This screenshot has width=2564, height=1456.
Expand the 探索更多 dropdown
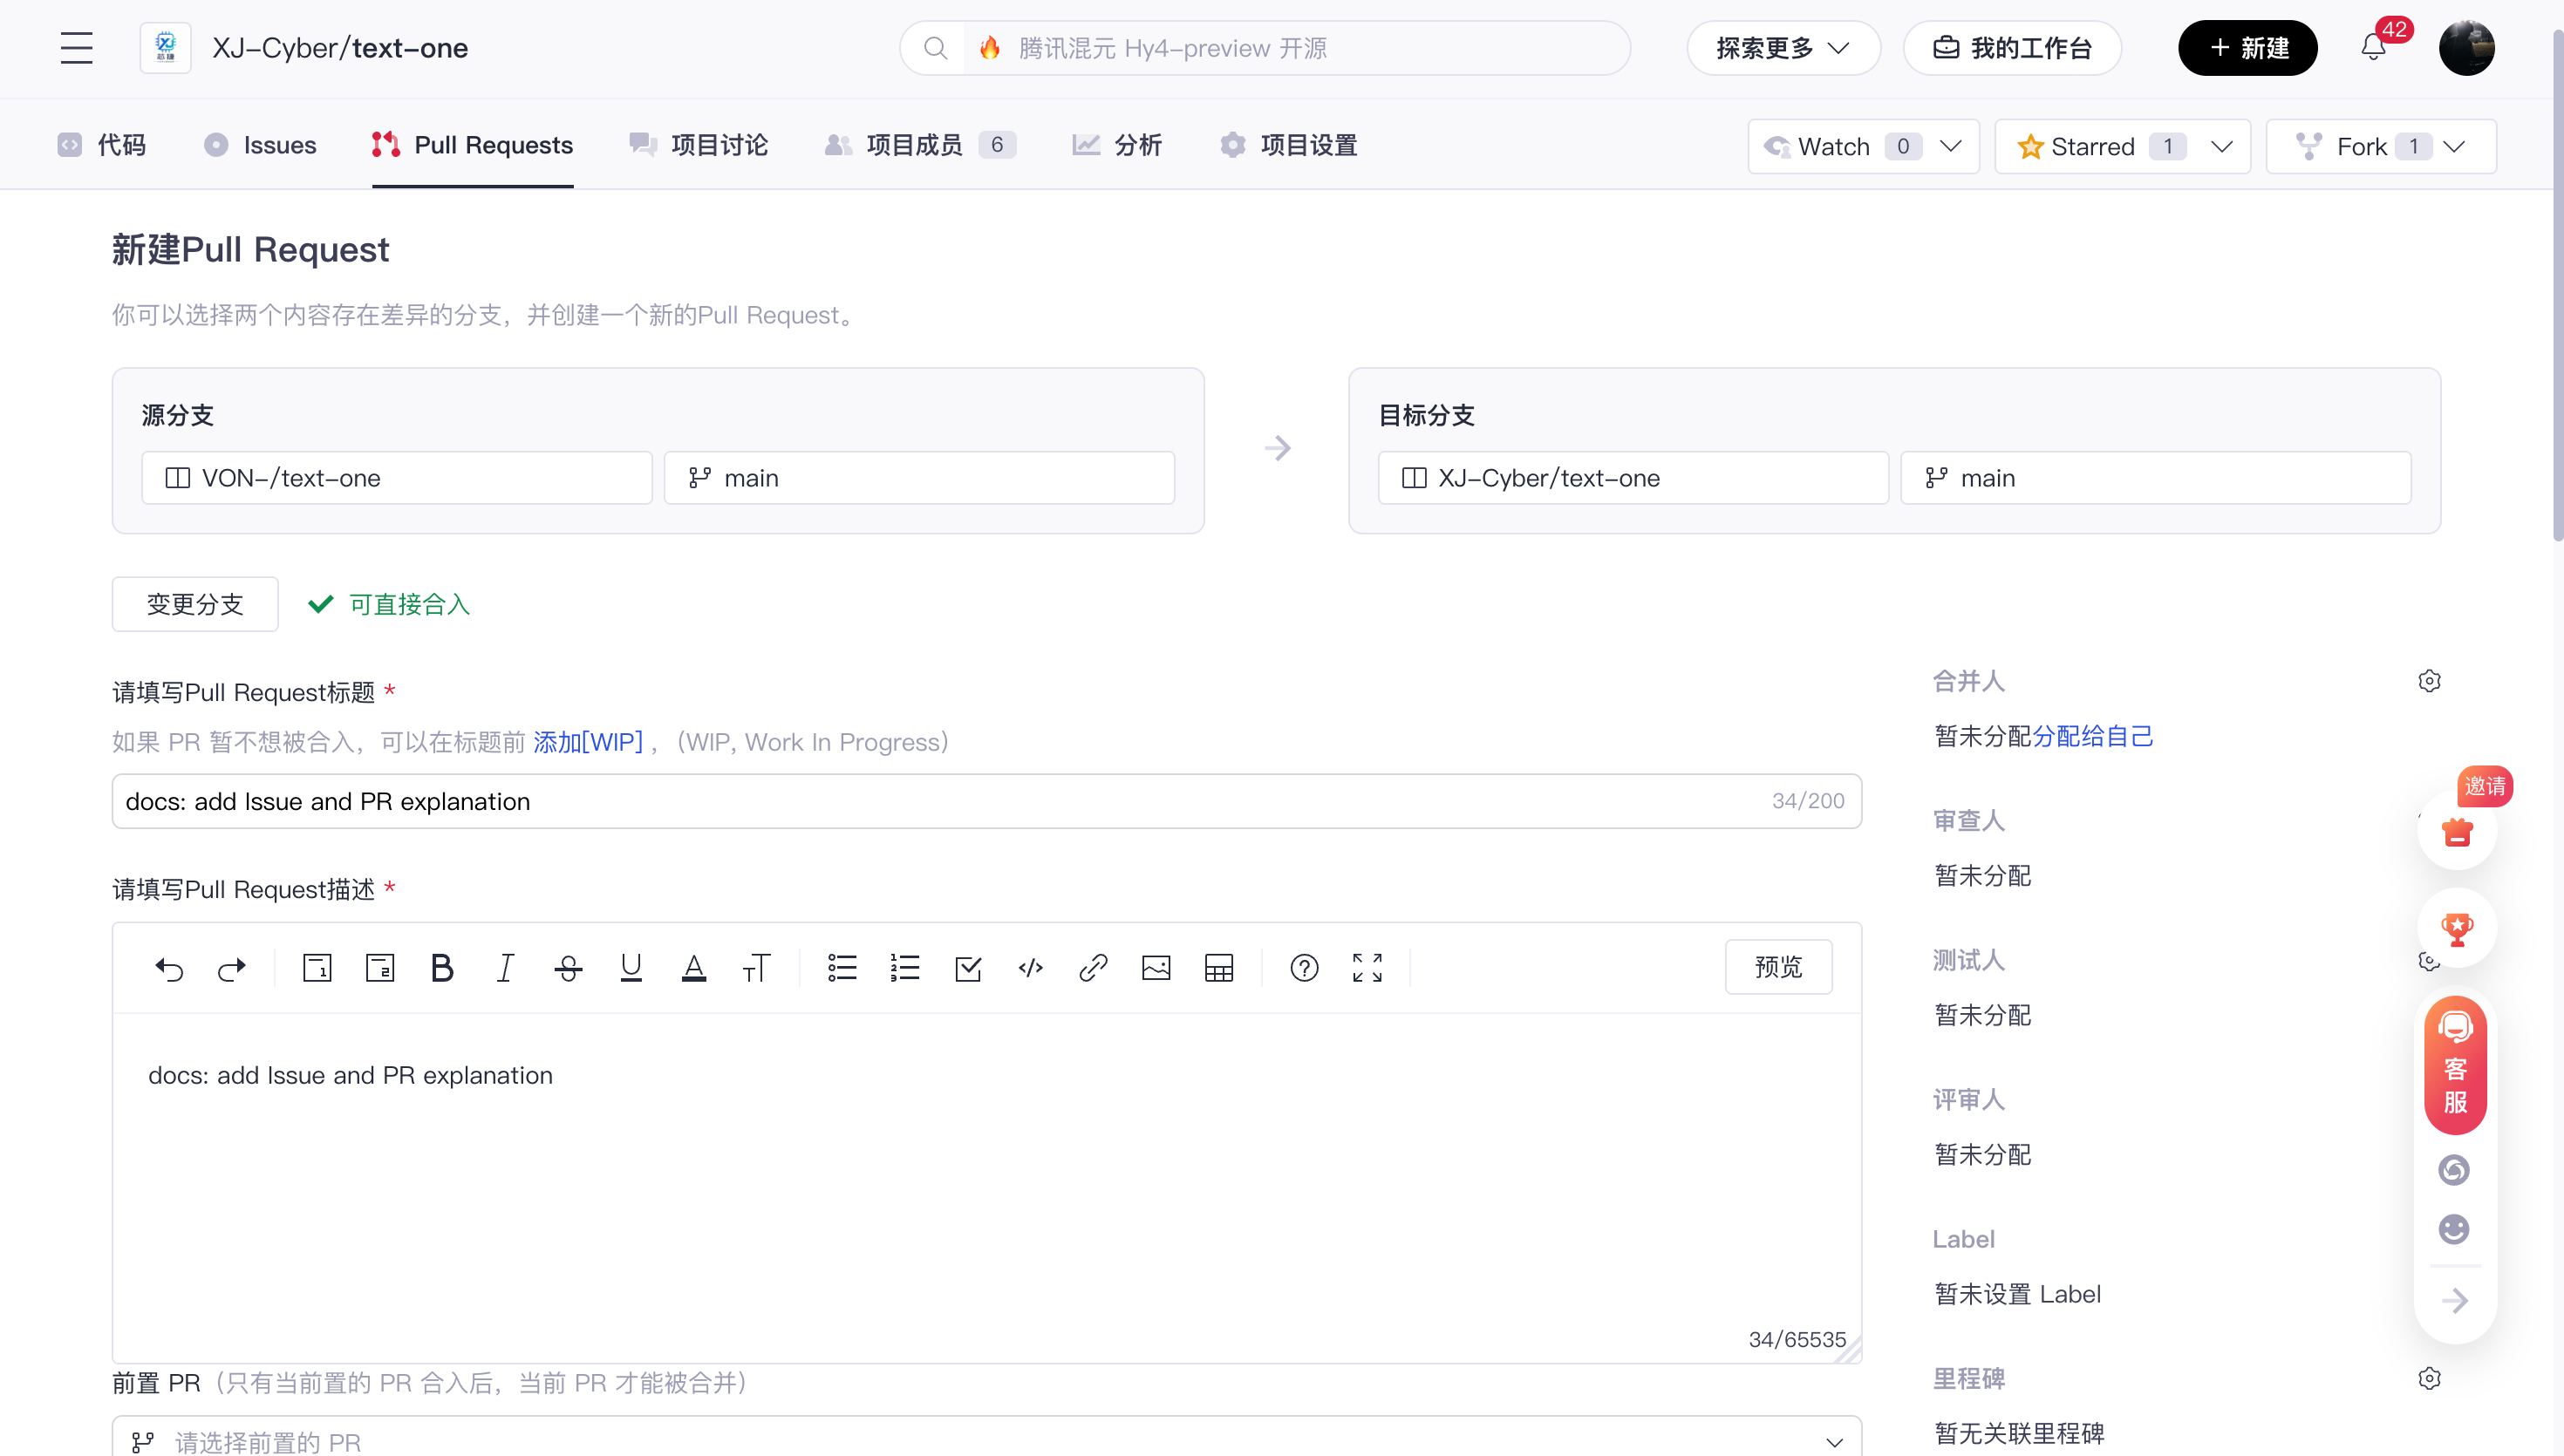1783,48
